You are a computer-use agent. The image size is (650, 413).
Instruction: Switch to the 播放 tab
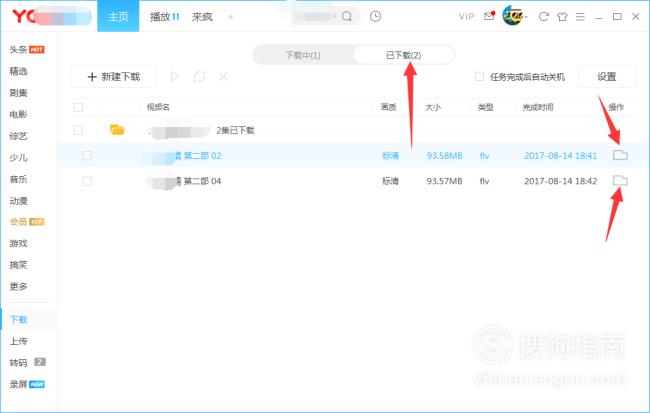165,17
